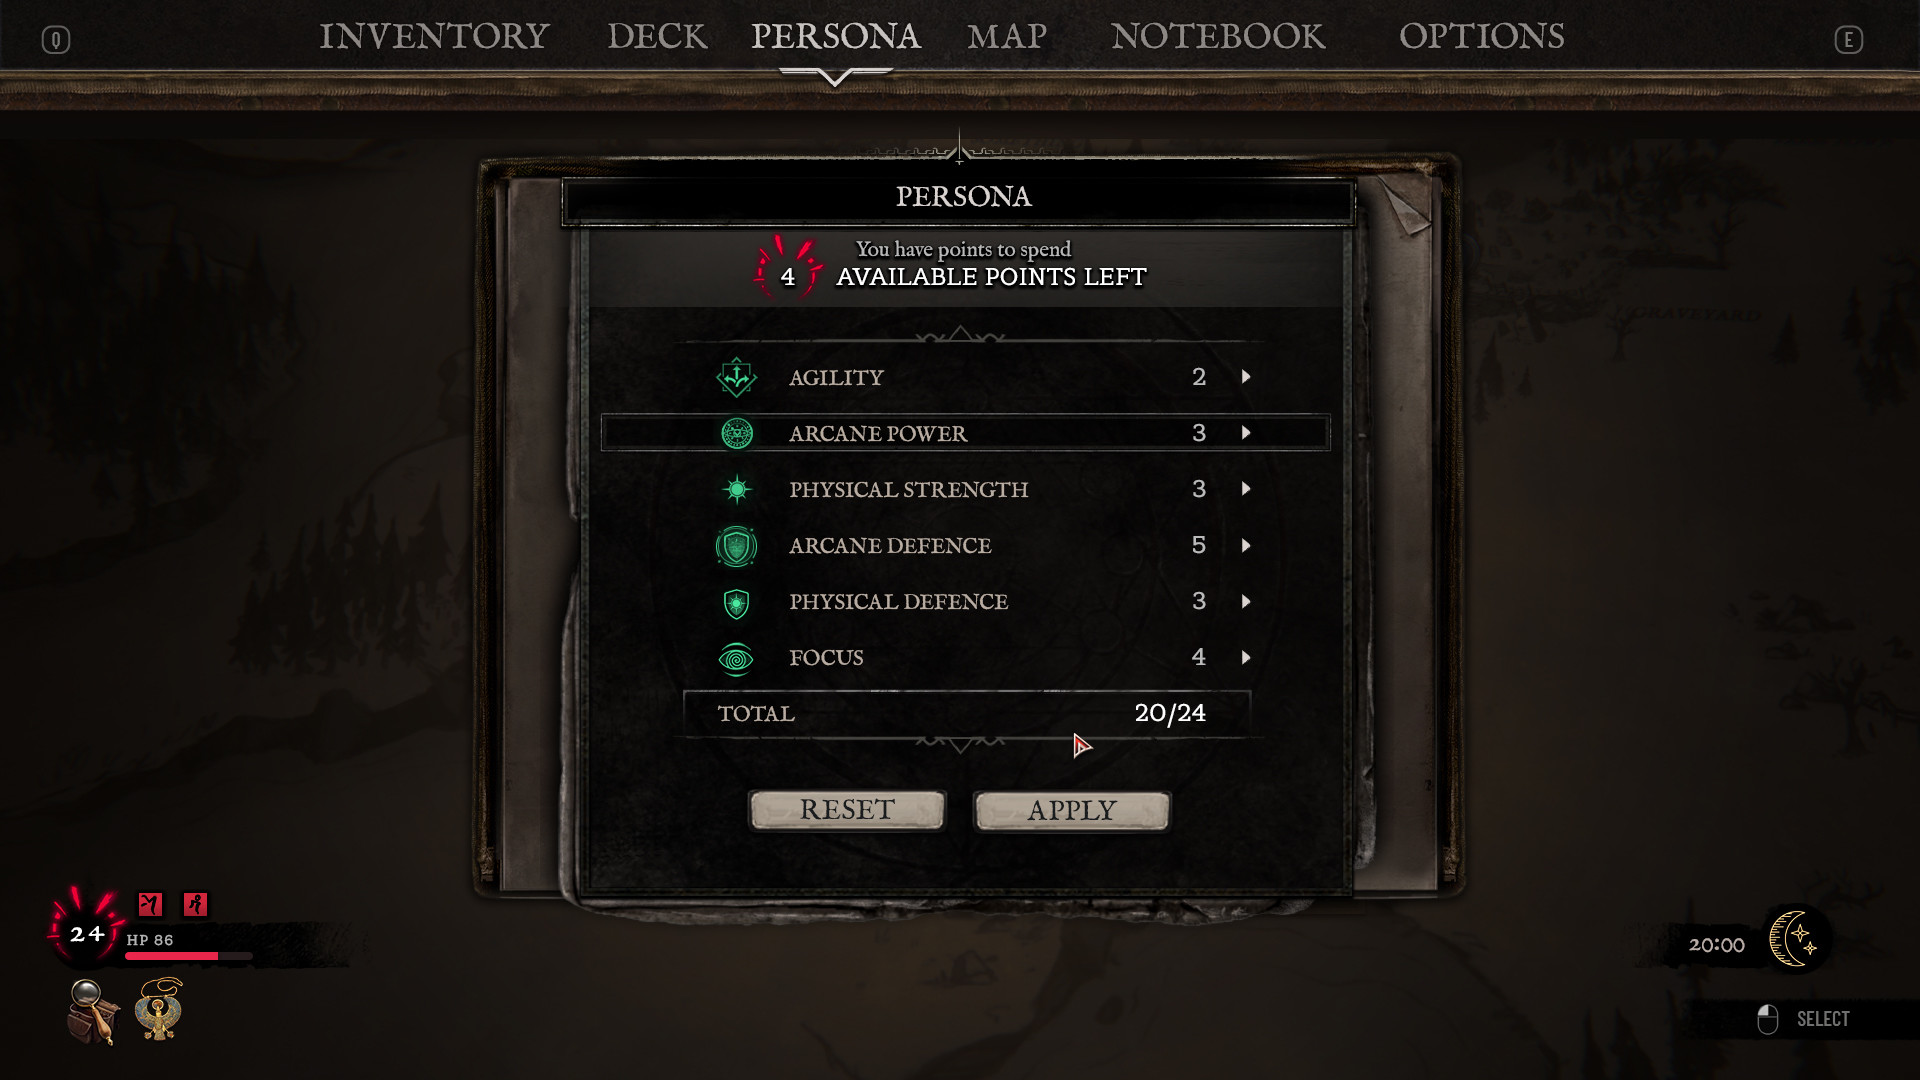Screen dimensions: 1920x1080
Task: Click the Apply button
Action: 1072,811
